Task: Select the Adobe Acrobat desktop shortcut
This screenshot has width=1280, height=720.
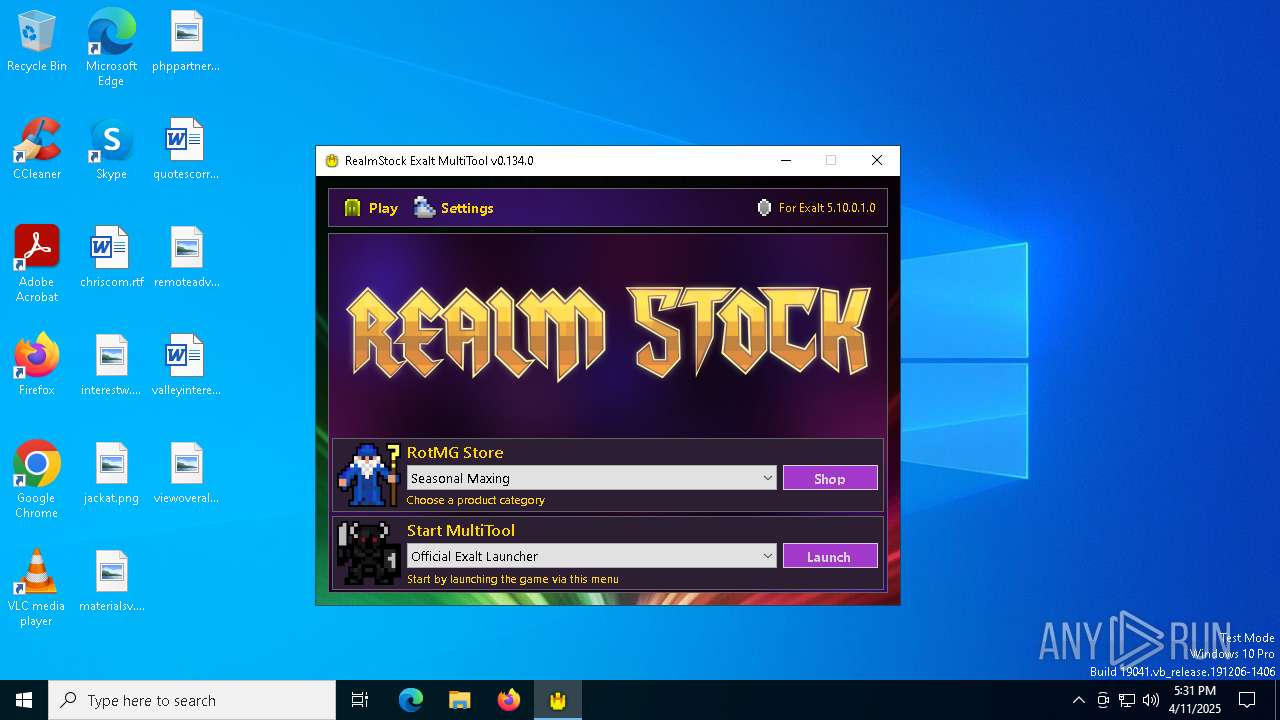Action: (37, 264)
